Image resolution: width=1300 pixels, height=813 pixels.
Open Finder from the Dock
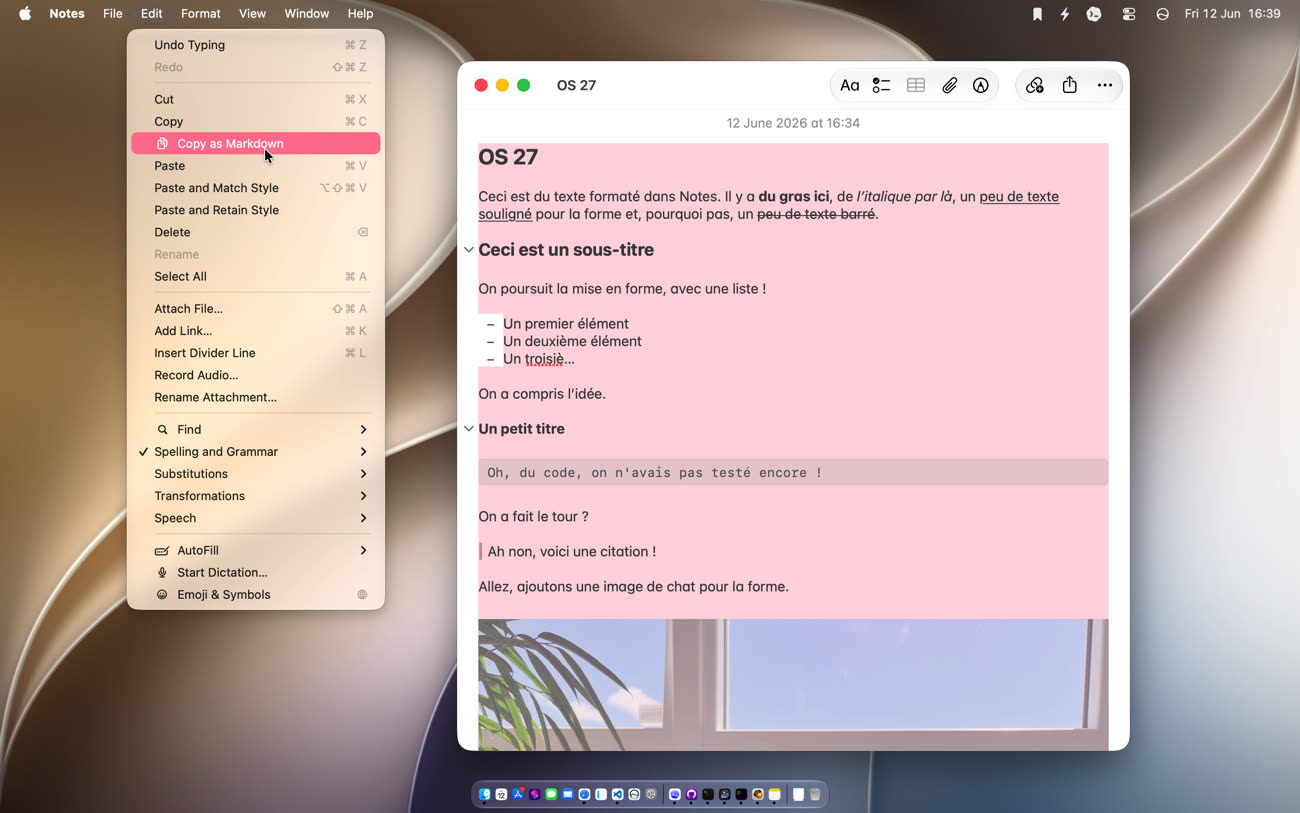484,794
